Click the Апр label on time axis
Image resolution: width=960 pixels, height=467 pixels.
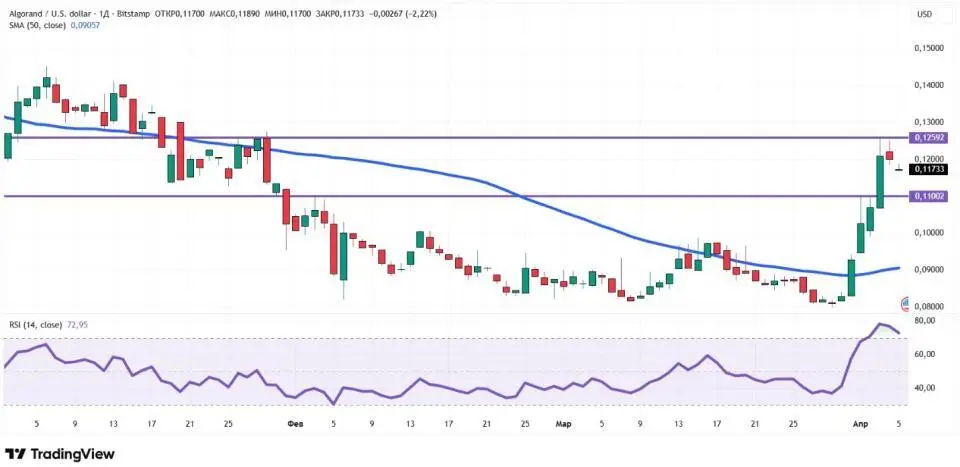click(x=860, y=424)
